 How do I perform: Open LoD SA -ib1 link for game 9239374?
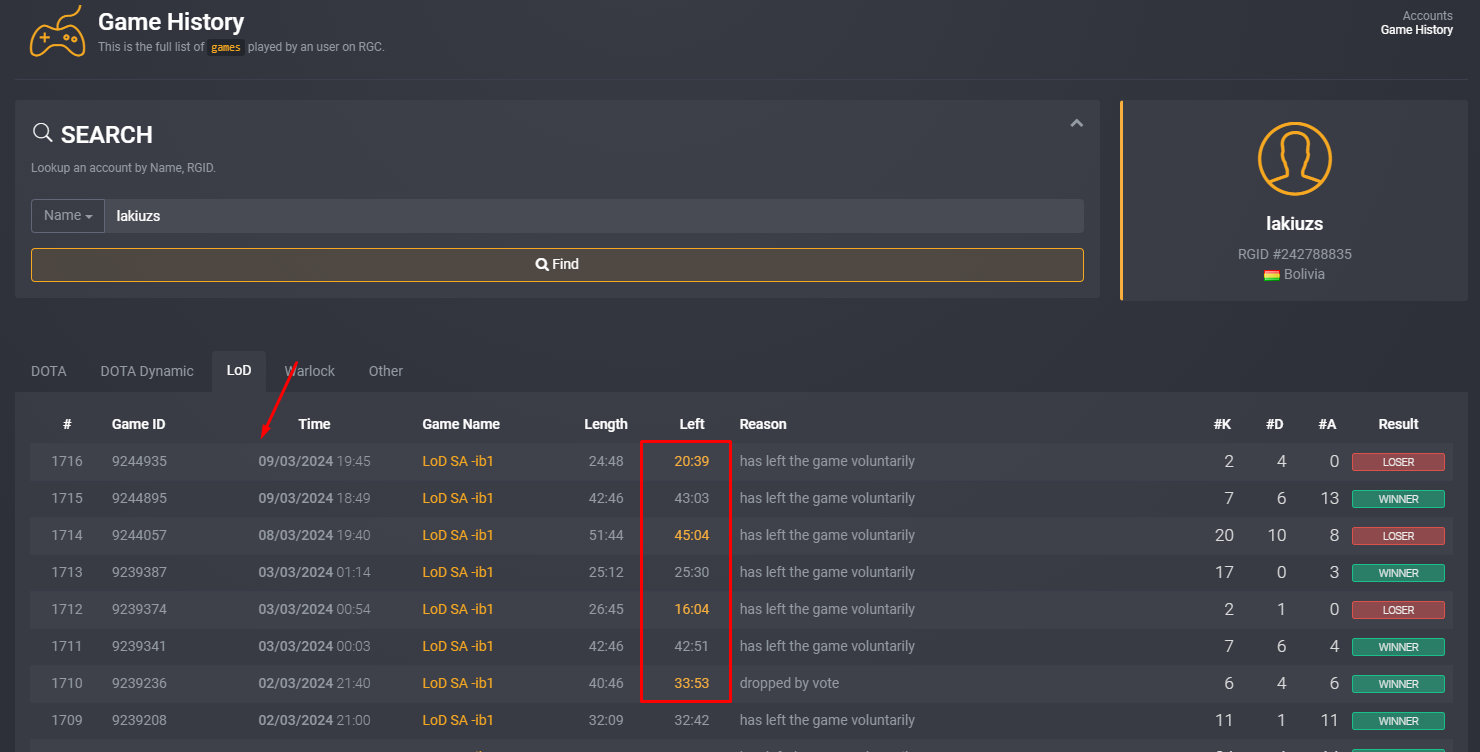tap(458, 609)
